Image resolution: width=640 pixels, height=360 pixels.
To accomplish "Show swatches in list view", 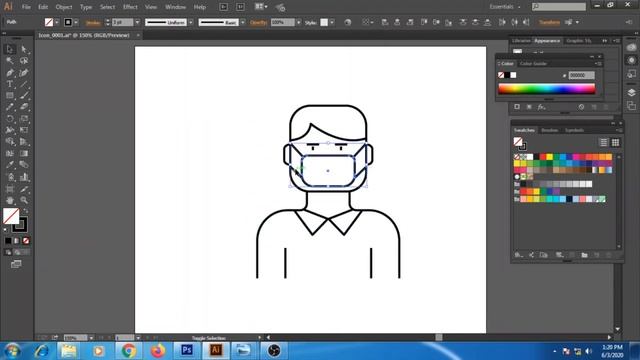I will click(603, 142).
